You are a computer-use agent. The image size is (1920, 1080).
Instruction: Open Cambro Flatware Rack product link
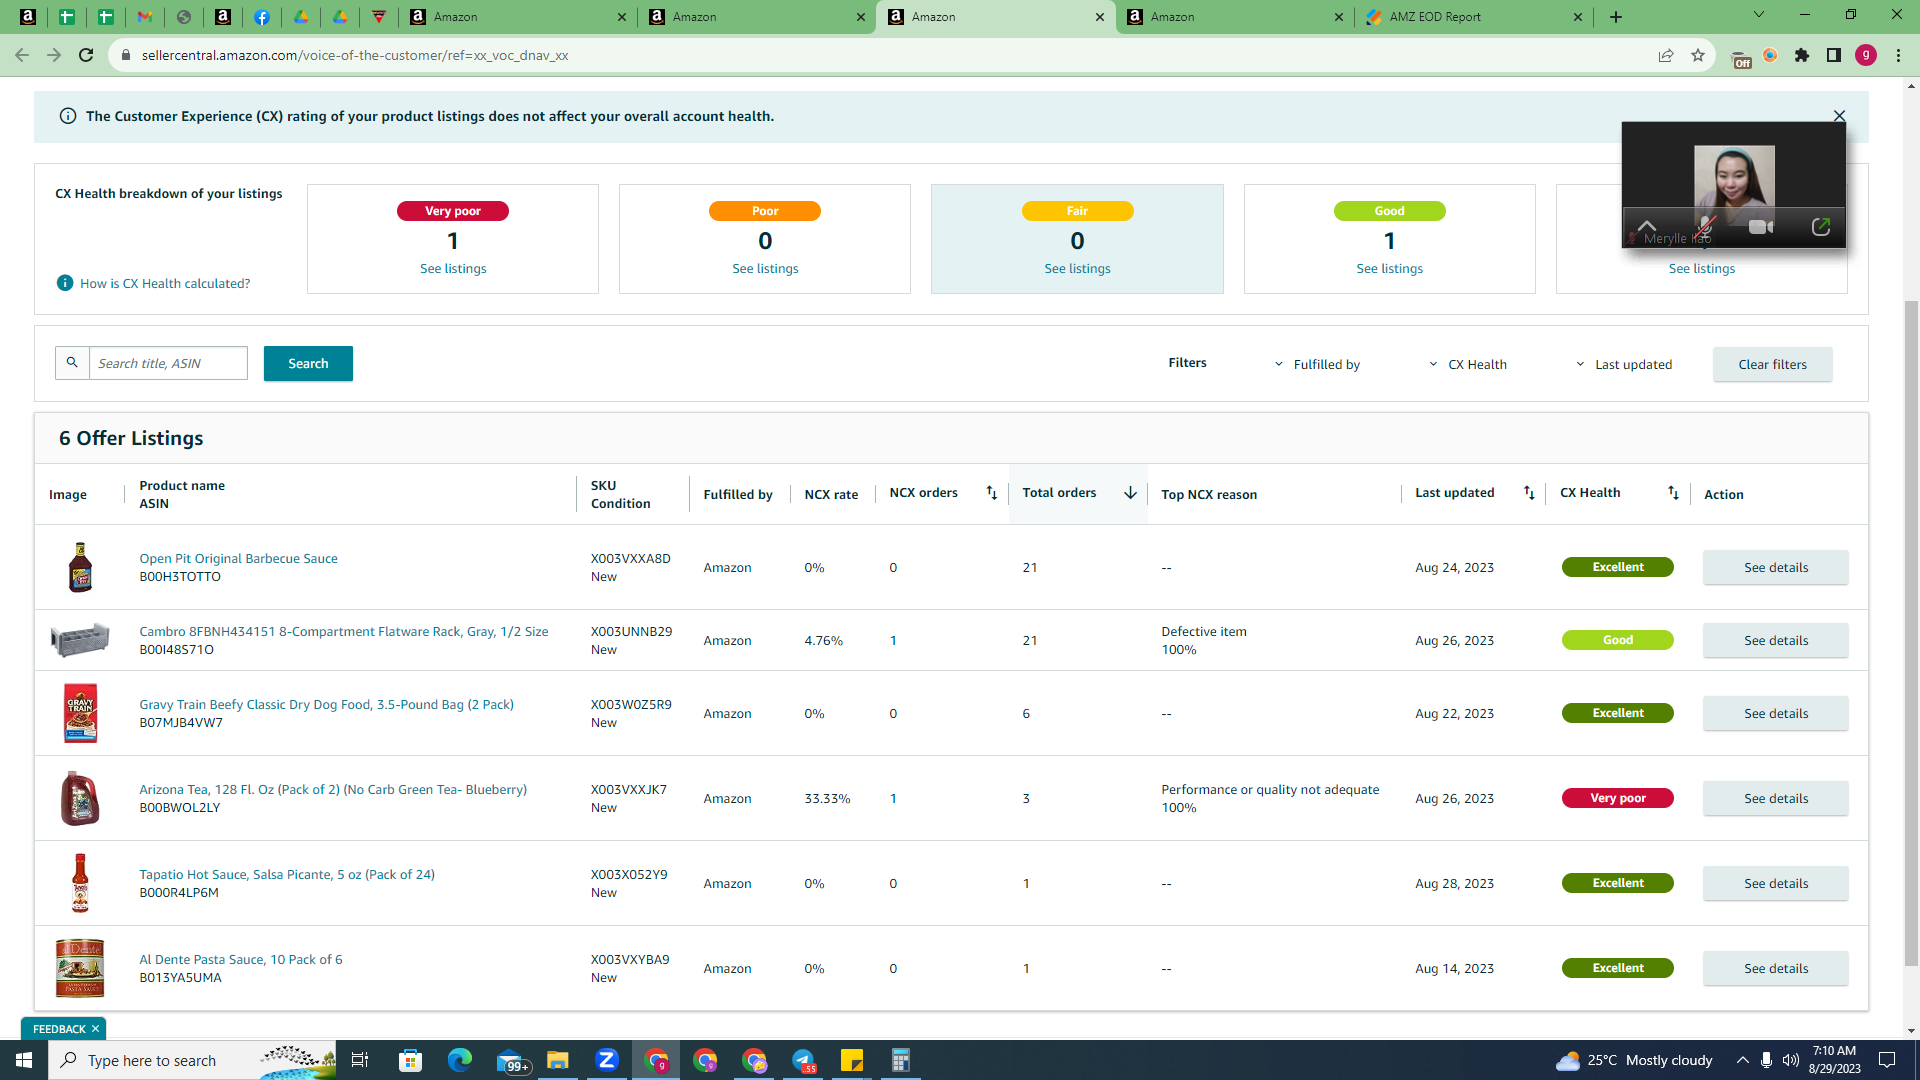coord(344,631)
